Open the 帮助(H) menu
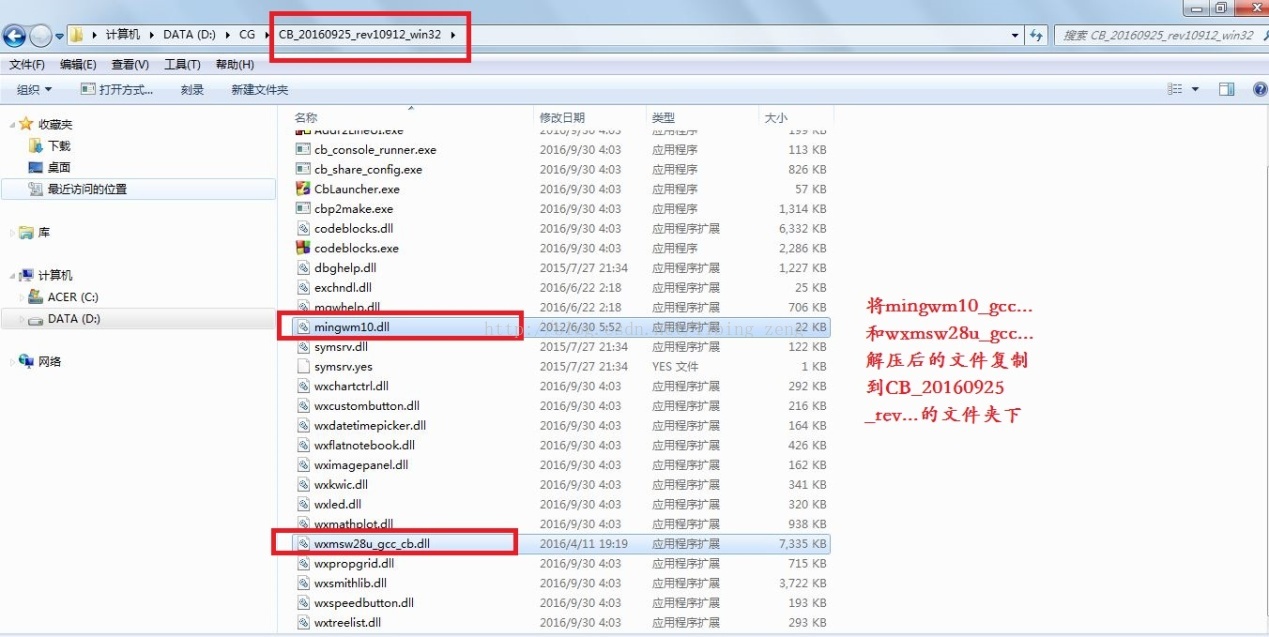 (x=234, y=64)
